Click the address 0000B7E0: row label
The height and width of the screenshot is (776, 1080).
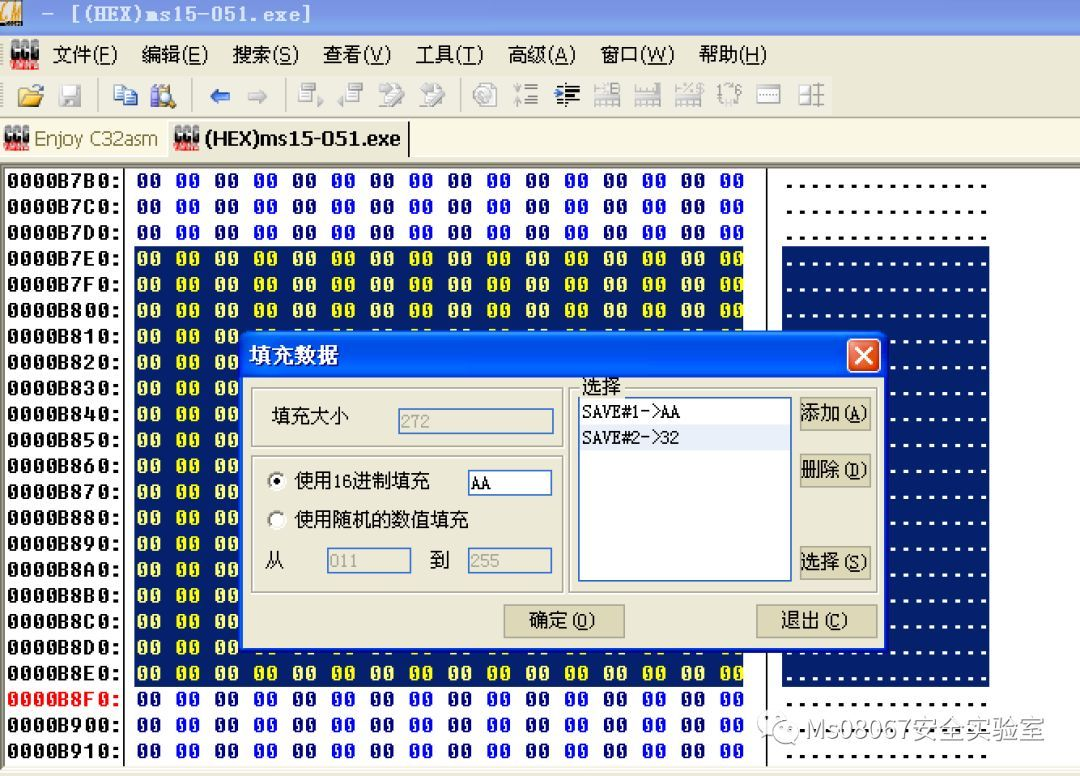click(x=63, y=259)
